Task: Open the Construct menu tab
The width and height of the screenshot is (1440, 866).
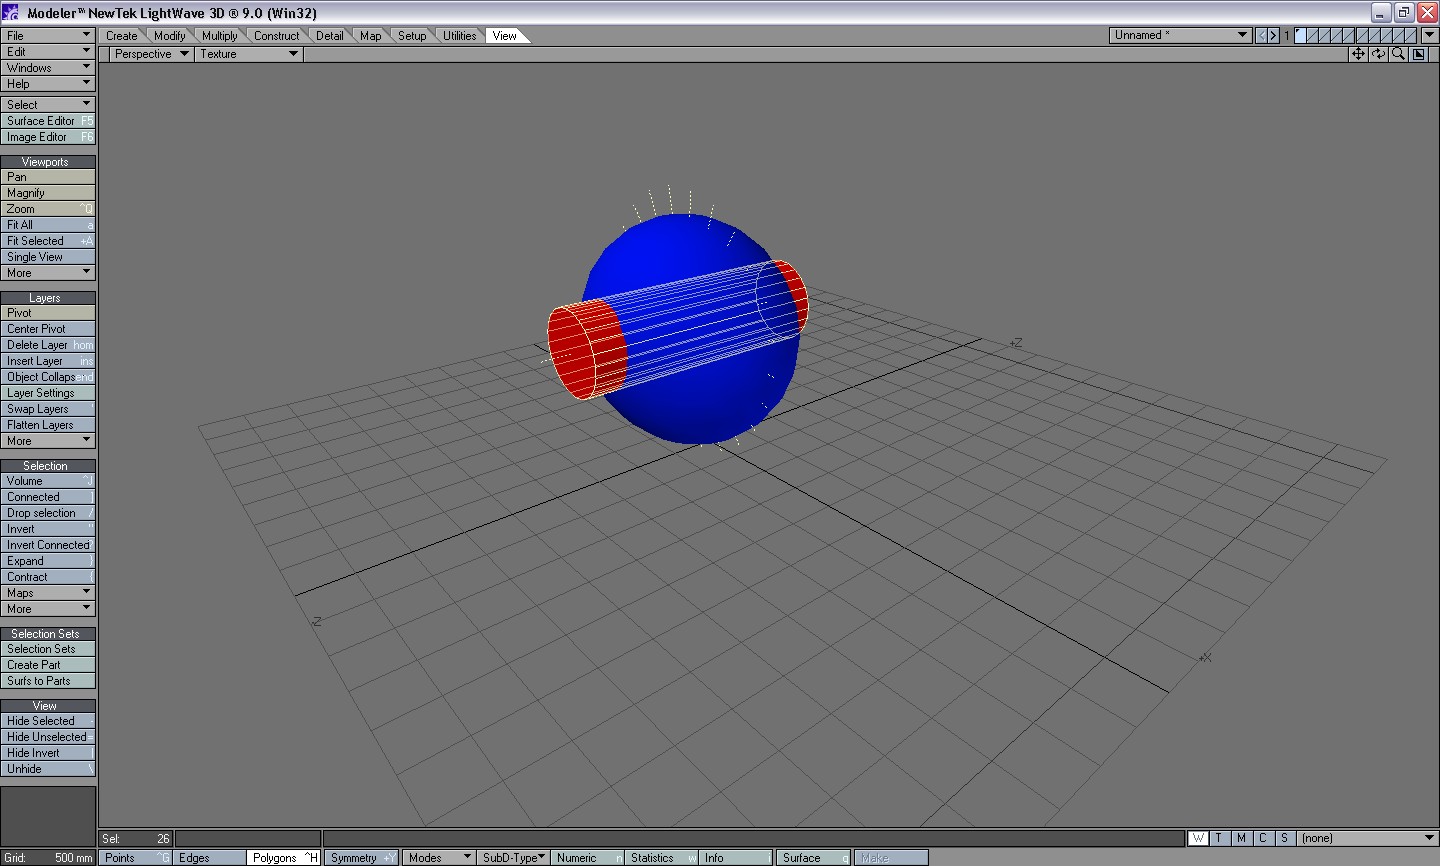Action: click(x=276, y=35)
